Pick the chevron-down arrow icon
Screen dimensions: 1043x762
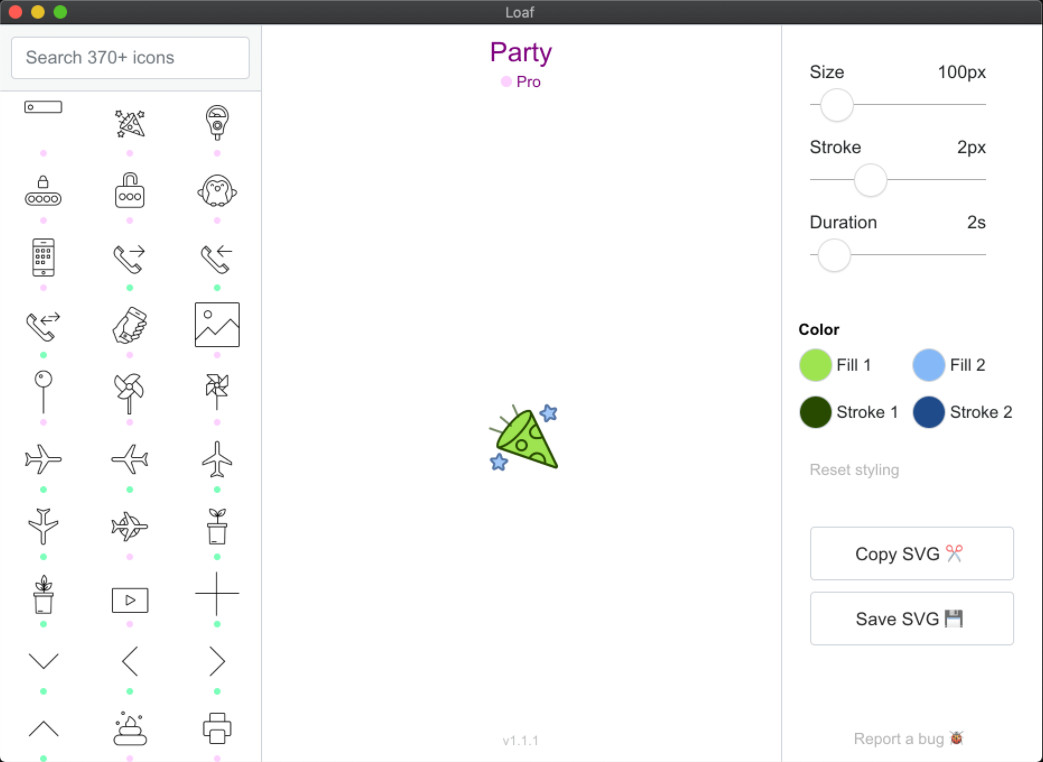point(43,661)
